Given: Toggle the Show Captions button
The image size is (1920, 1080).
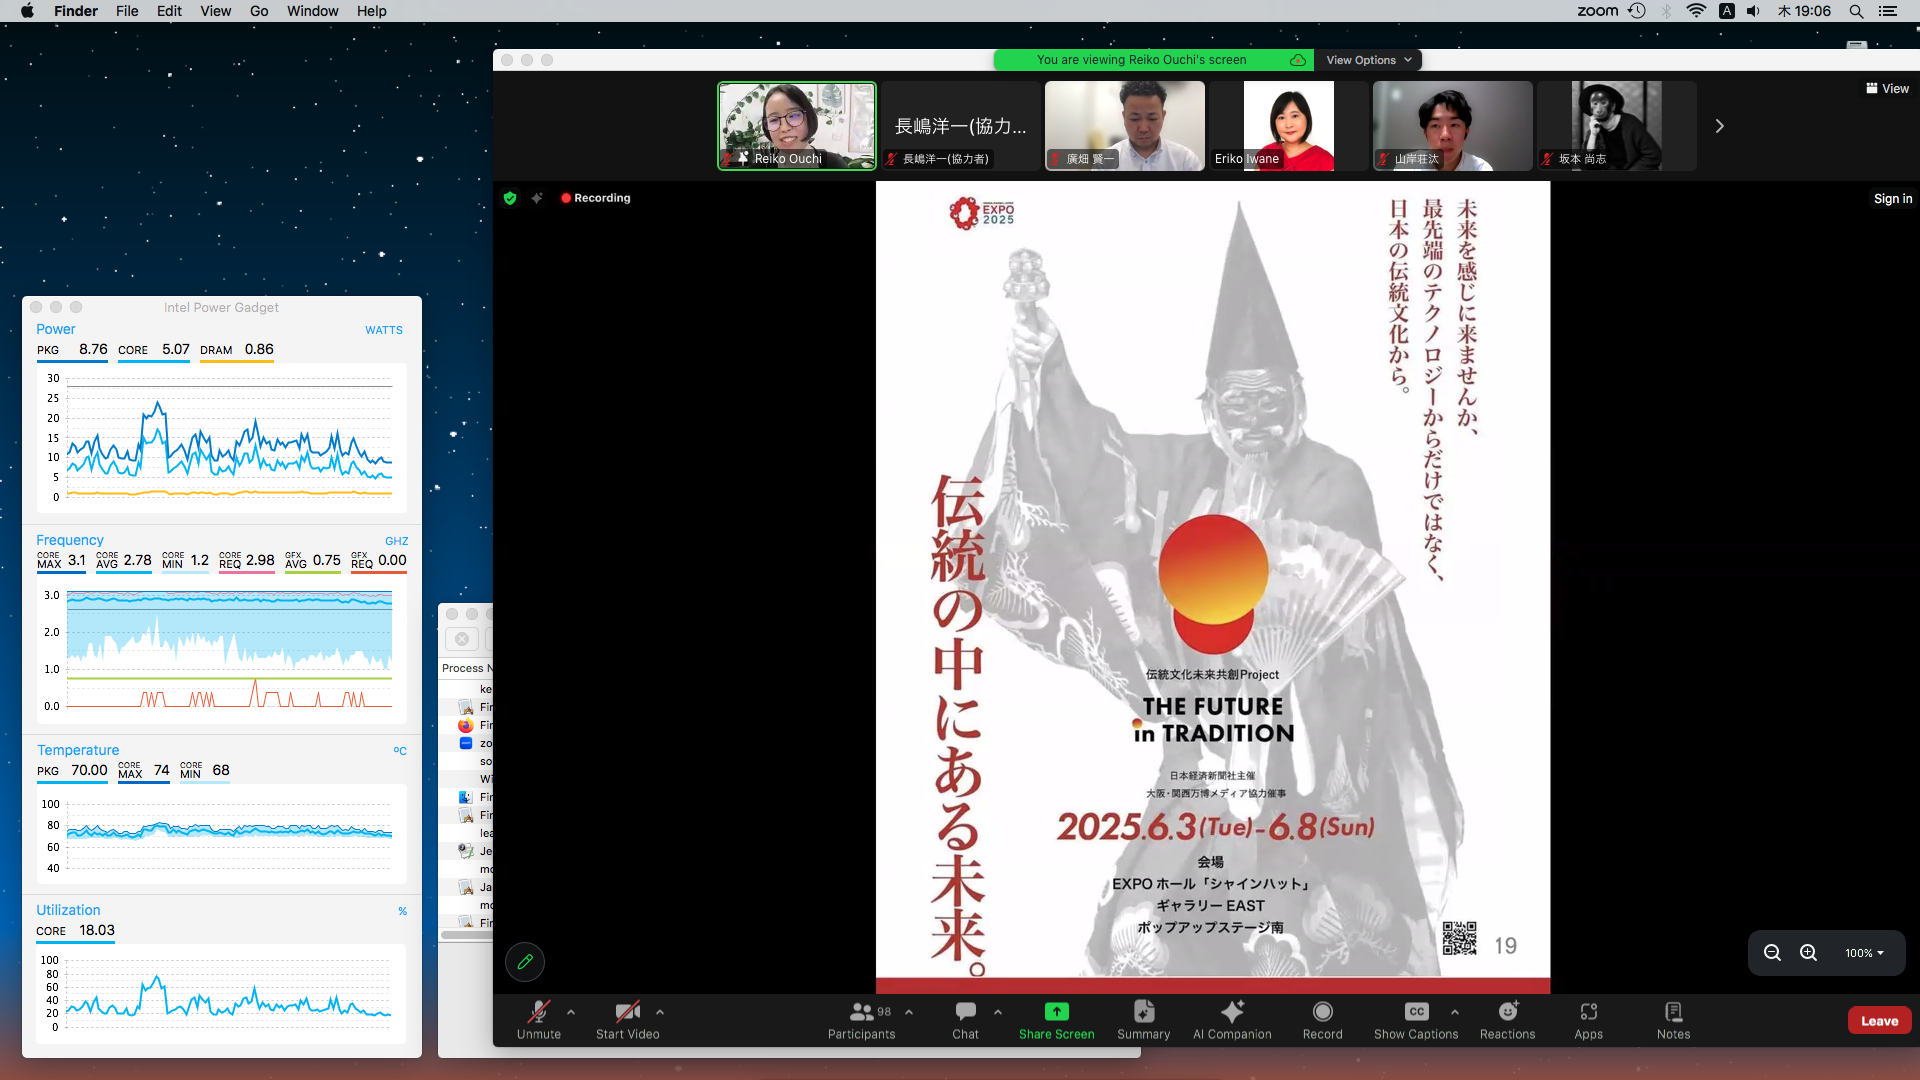Looking at the screenshot, I should [1415, 1012].
